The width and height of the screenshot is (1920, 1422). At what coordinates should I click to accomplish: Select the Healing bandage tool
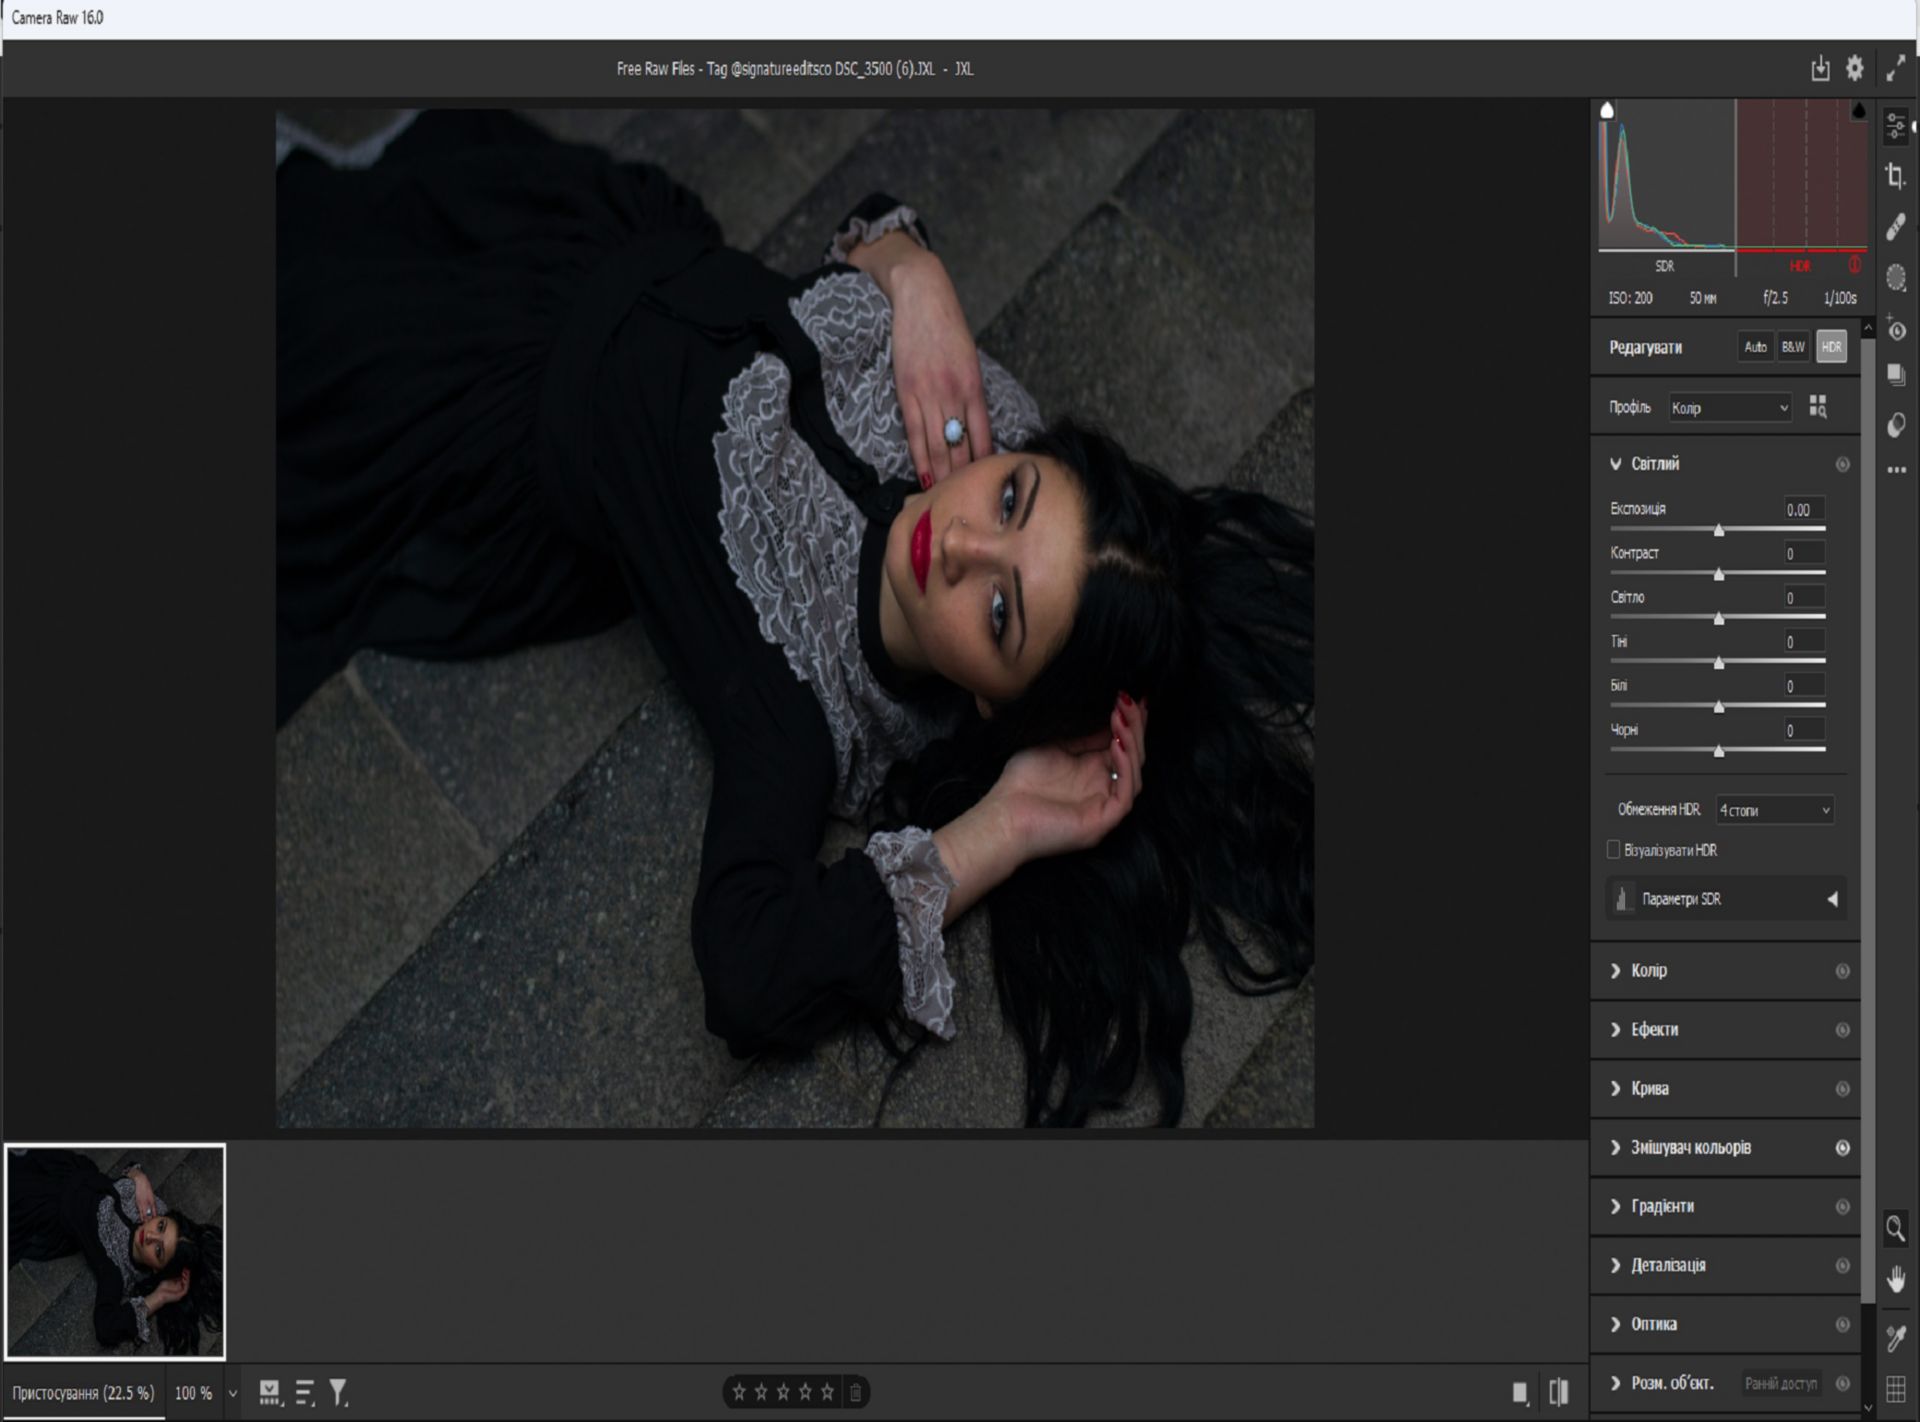(1896, 227)
